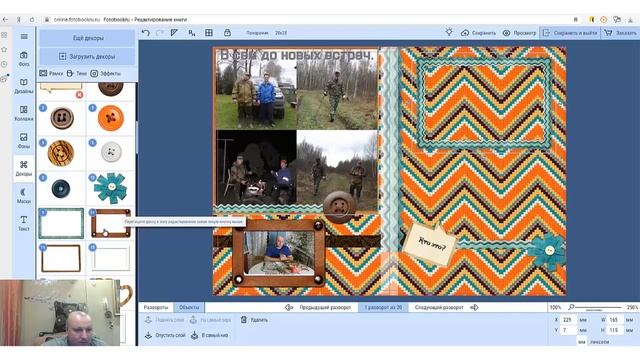Click Заказать cart button
640x360 pixels.
620,33
